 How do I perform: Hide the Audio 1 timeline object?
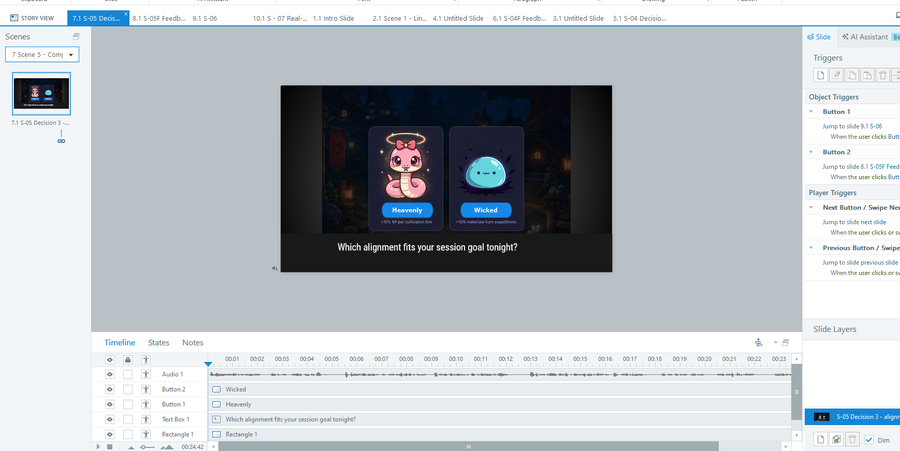[110, 374]
